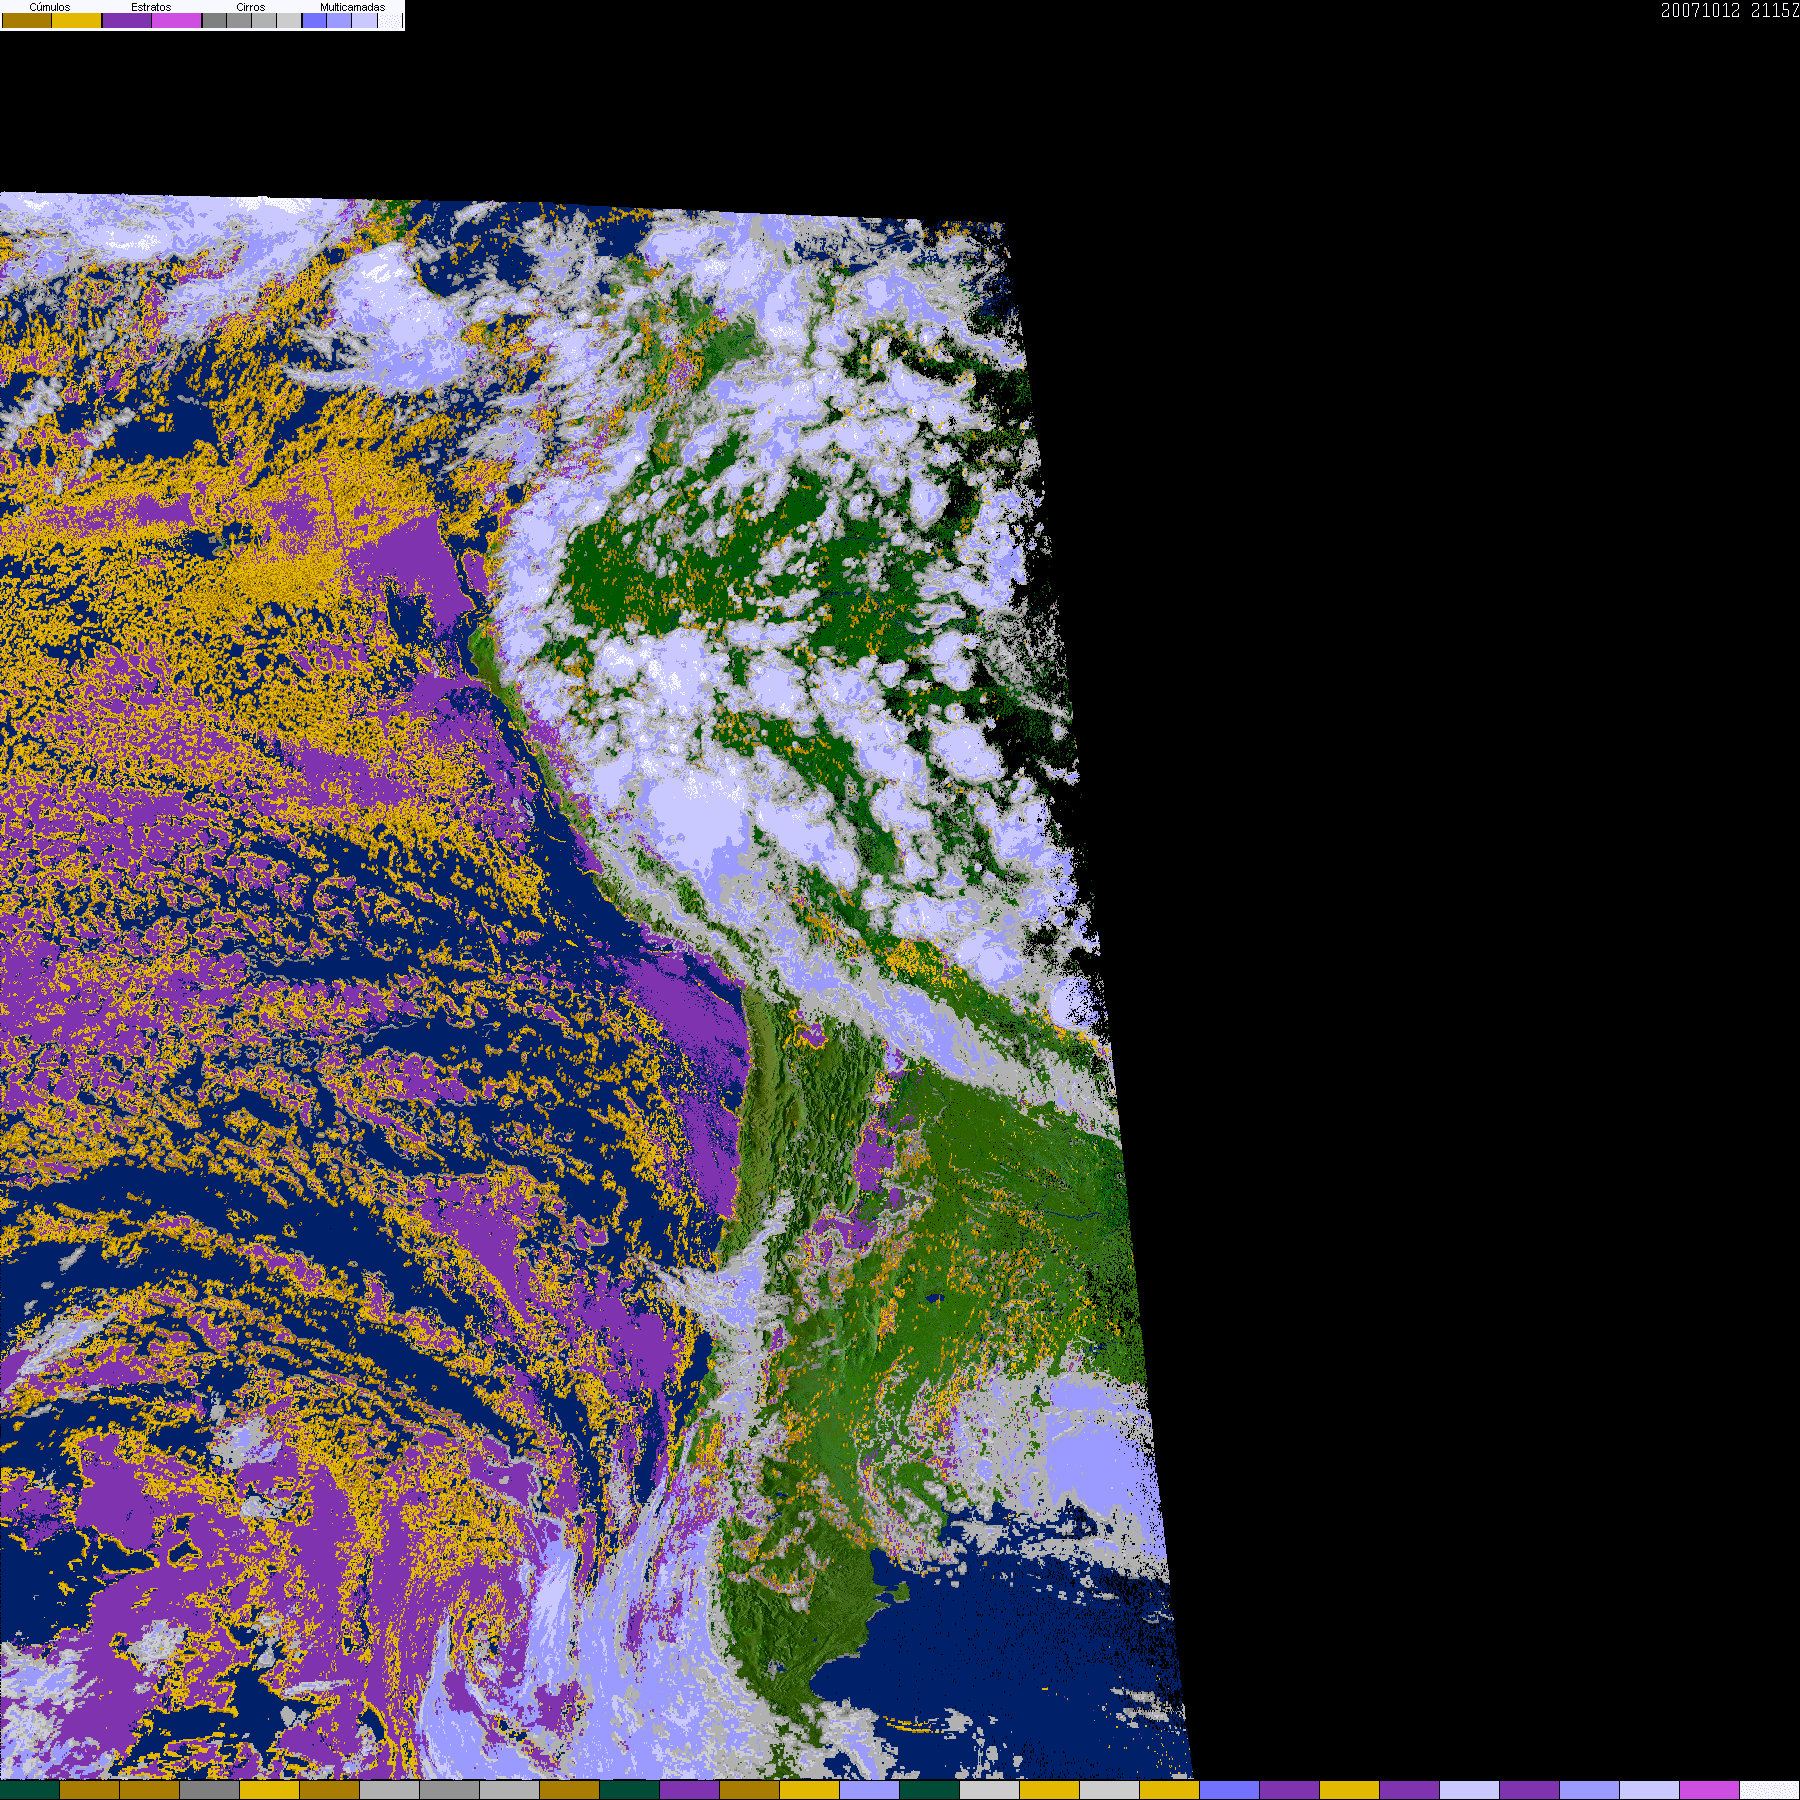Screen dimensions: 1800x1800
Task: Select the Multicamadas legend label
Action: point(353,7)
